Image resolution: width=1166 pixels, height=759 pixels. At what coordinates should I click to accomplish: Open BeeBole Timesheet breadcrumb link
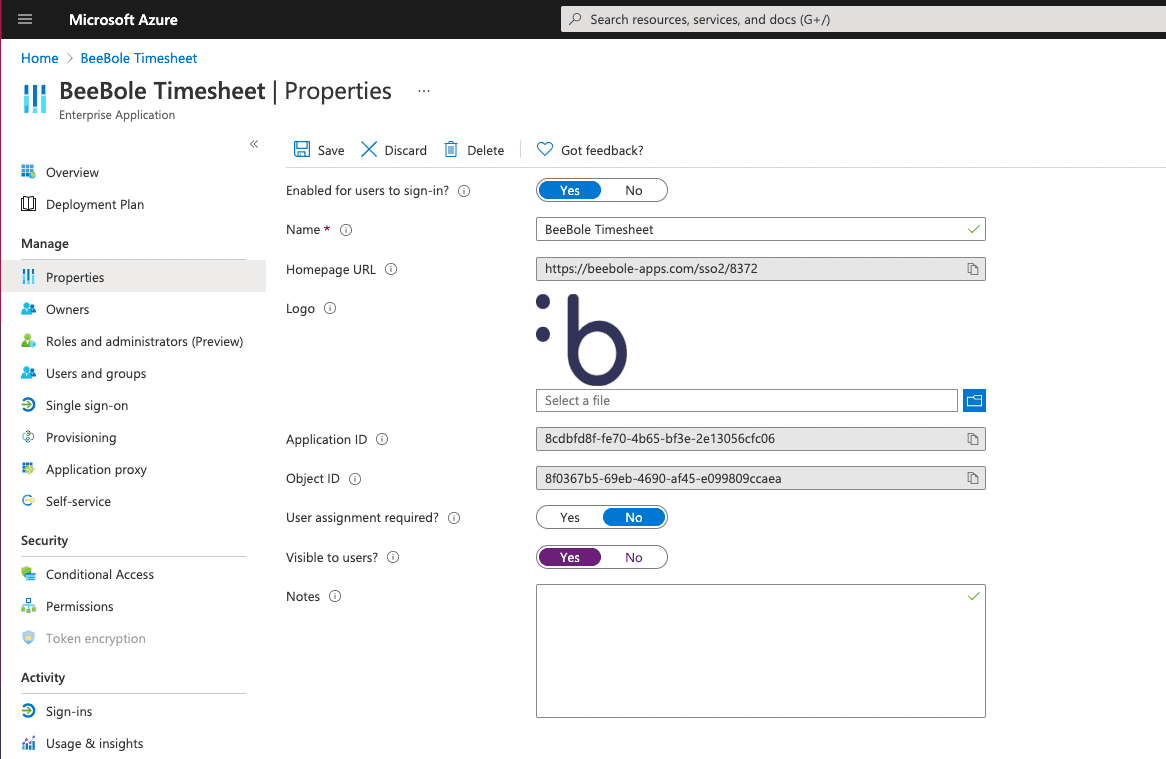(x=138, y=58)
